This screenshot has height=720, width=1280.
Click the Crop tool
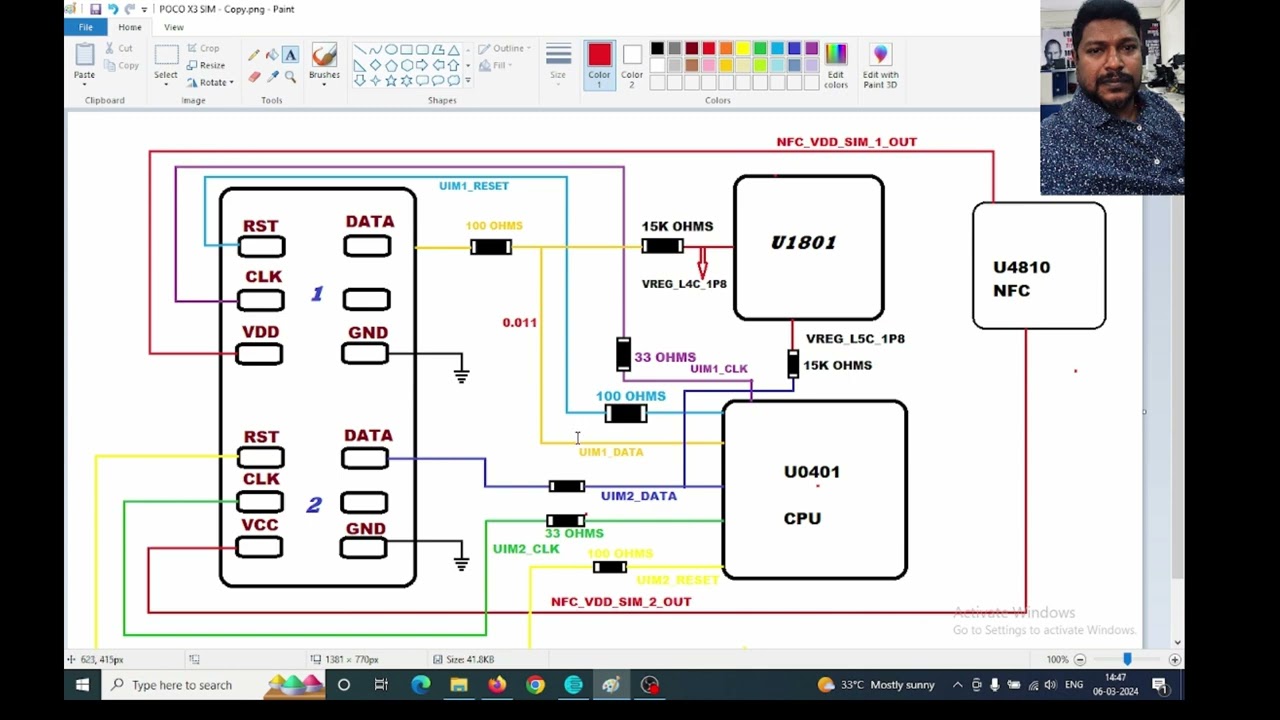pos(203,48)
